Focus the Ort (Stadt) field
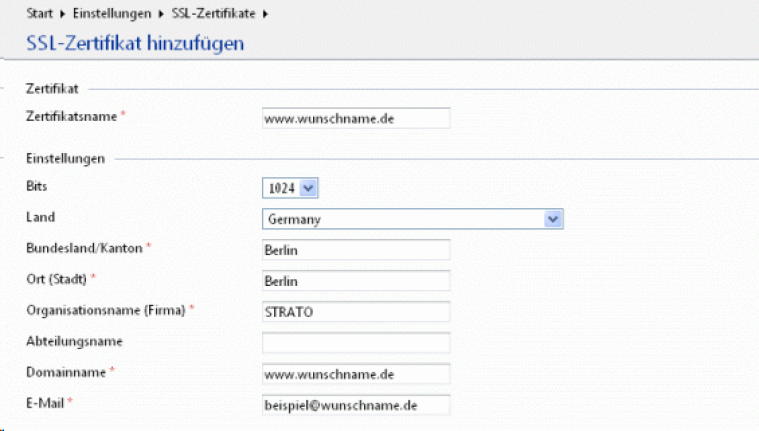Viewport: 759px width, 431px height. point(356,281)
